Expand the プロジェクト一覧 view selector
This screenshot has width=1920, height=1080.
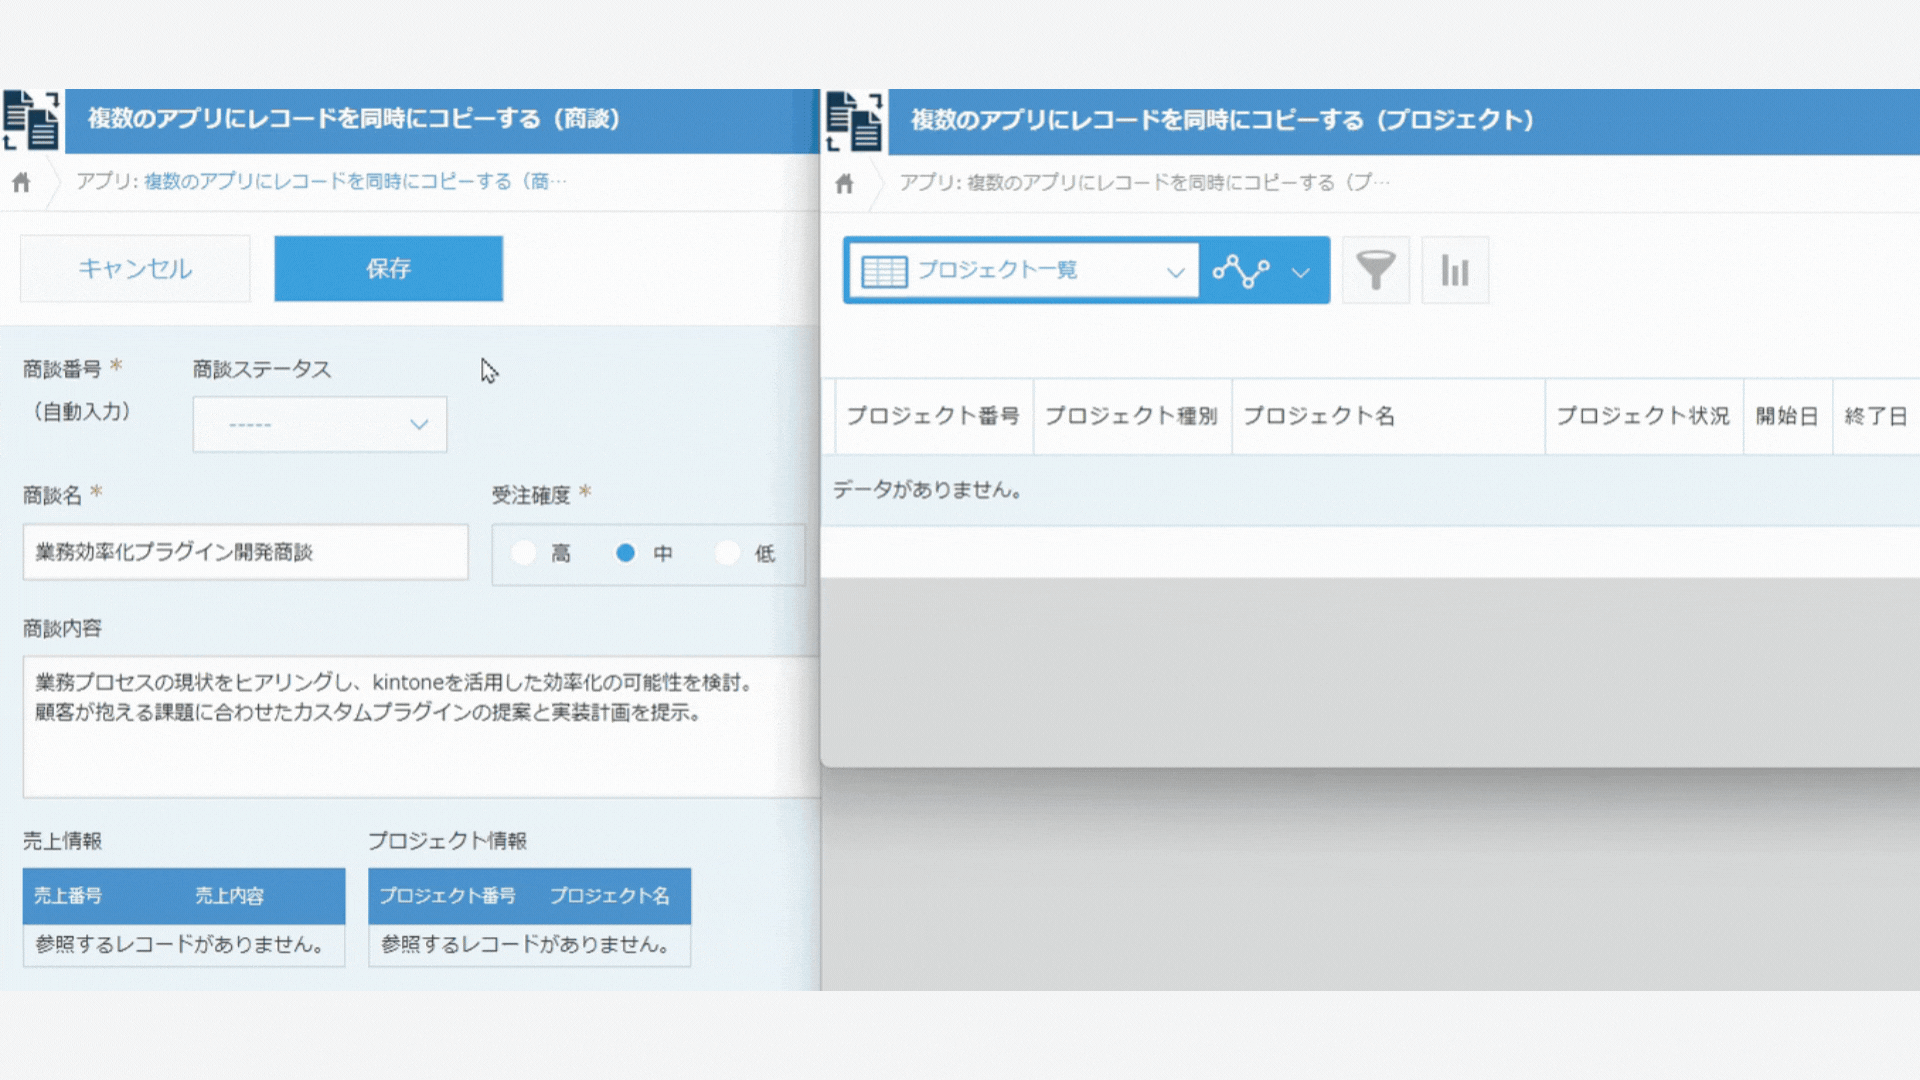tap(1023, 271)
